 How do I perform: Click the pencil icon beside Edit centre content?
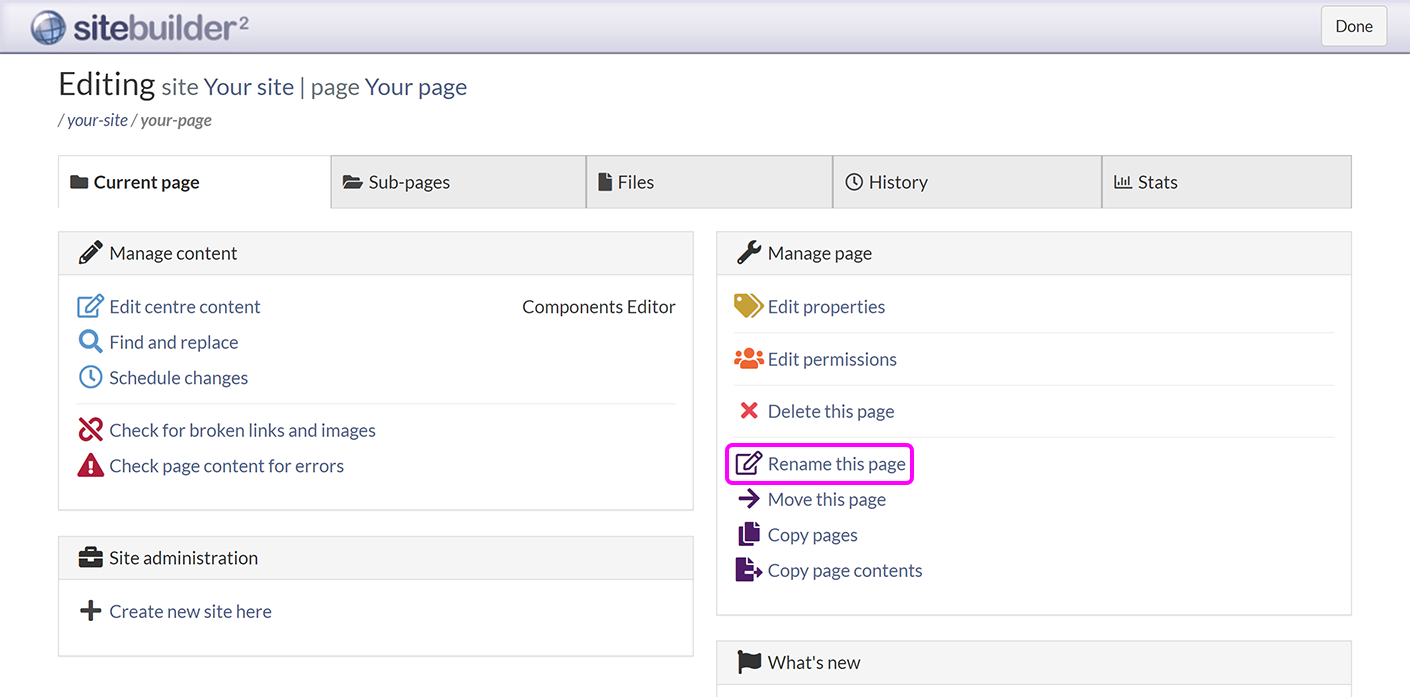[90, 307]
